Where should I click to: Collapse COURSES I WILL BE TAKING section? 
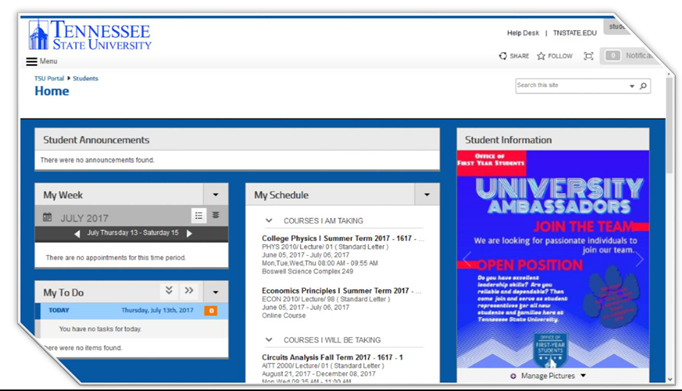click(269, 340)
